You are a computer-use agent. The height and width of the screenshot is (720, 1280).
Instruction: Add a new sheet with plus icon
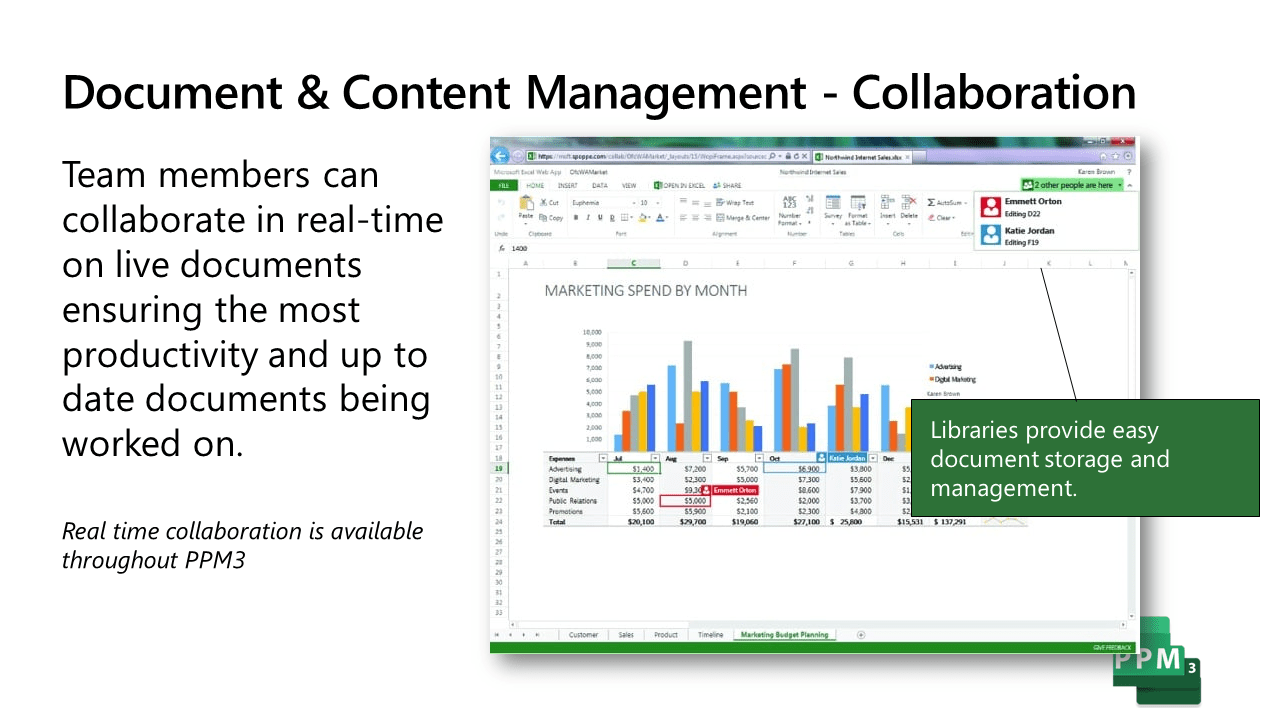pos(861,635)
